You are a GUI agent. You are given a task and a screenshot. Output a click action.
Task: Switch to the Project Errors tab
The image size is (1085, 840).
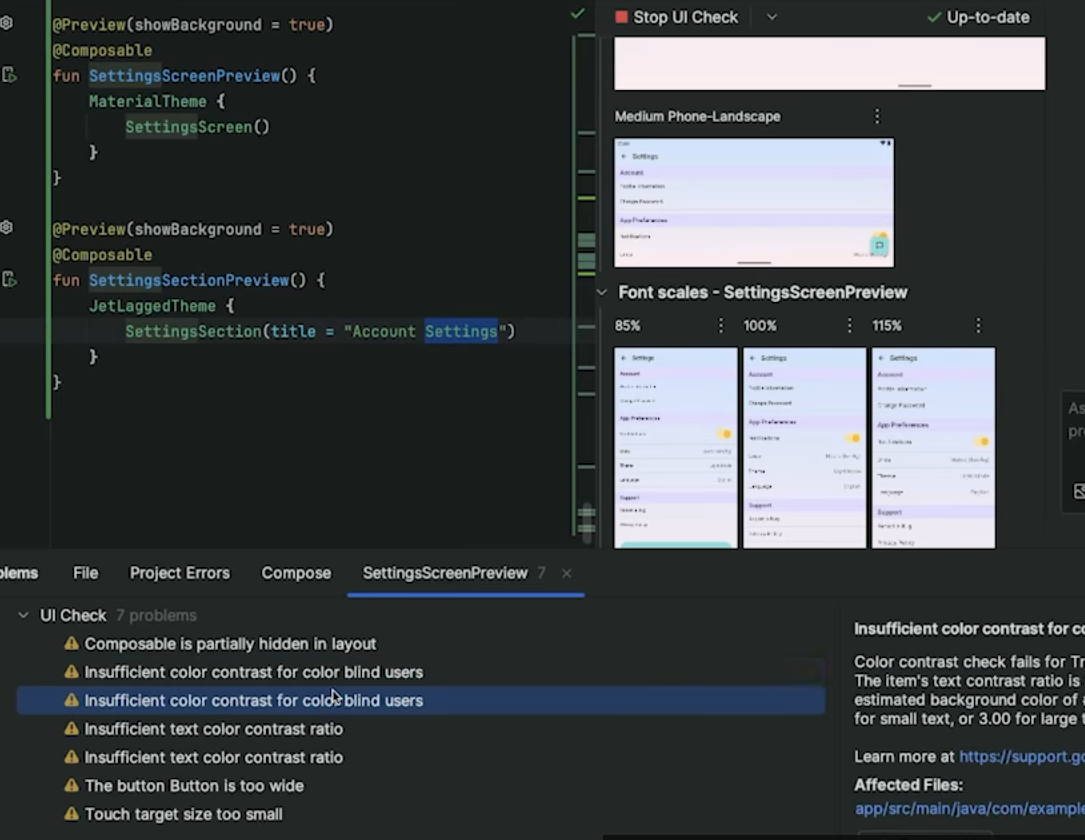point(180,573)
